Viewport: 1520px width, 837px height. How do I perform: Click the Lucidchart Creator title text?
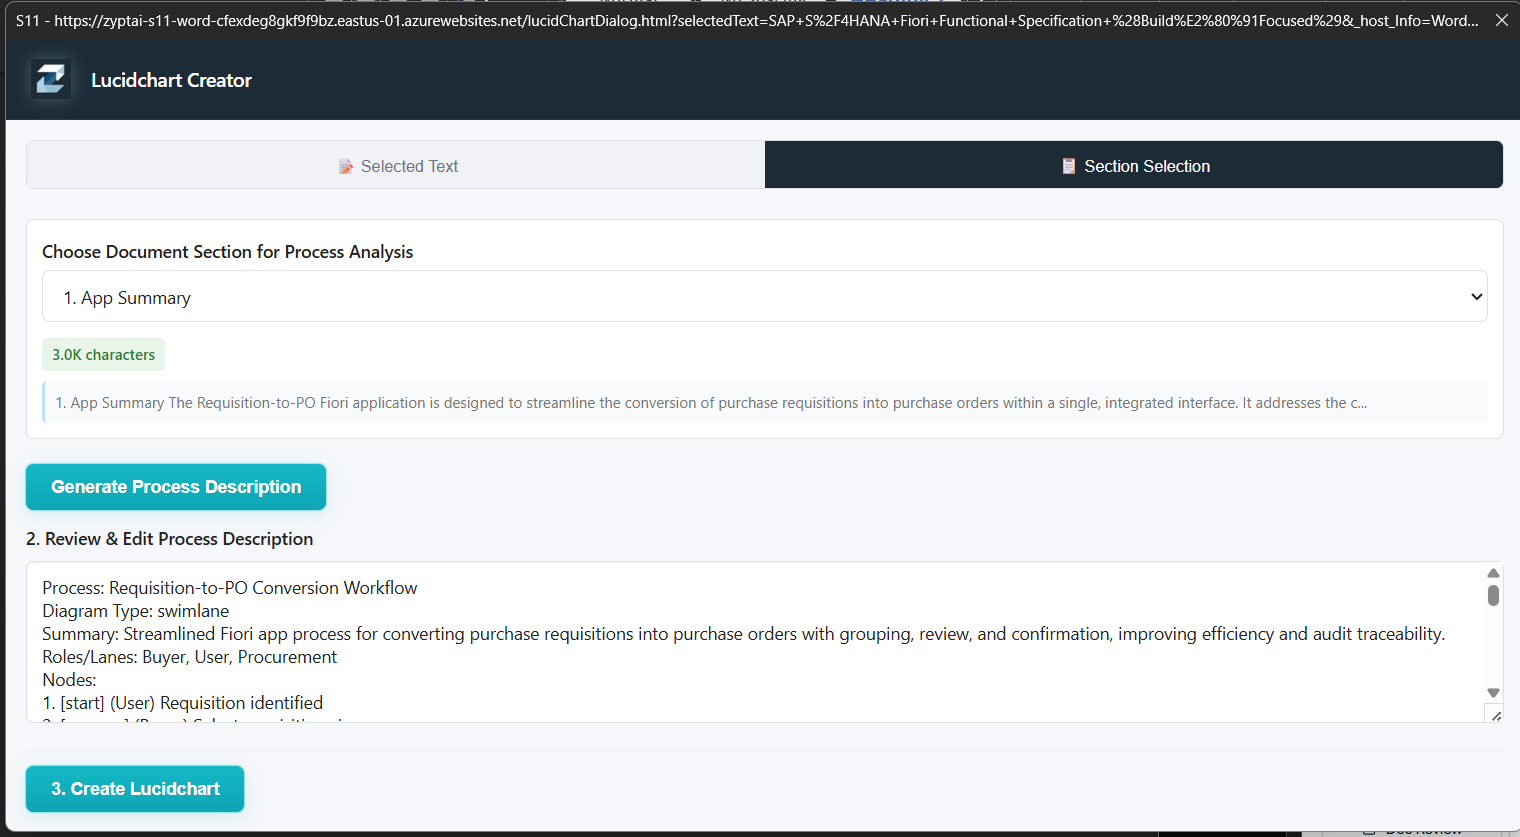pyautogui.click(x=171, y=80)
